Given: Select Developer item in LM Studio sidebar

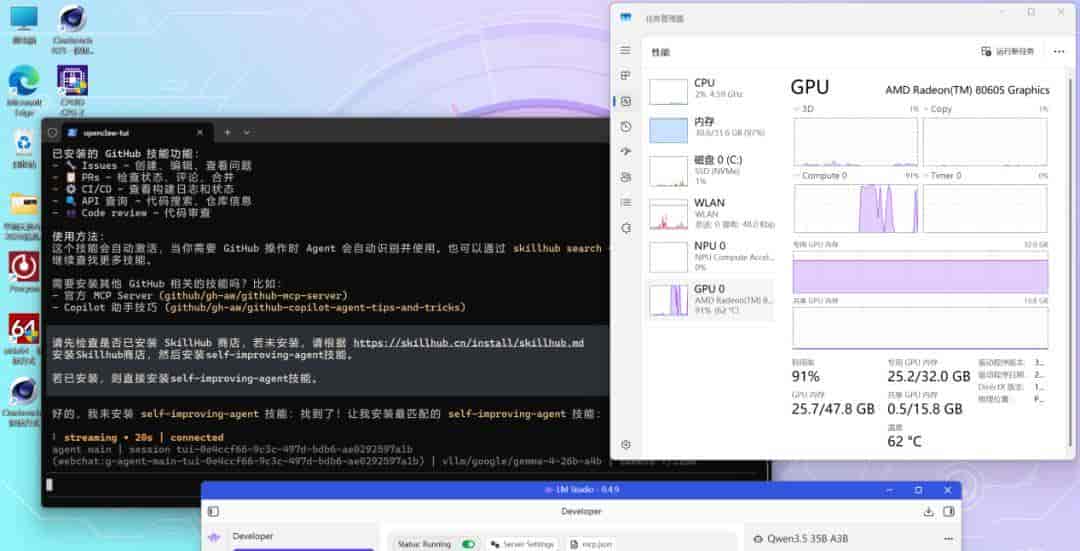Looking at the screenshot, I should [x=252, y=537].
